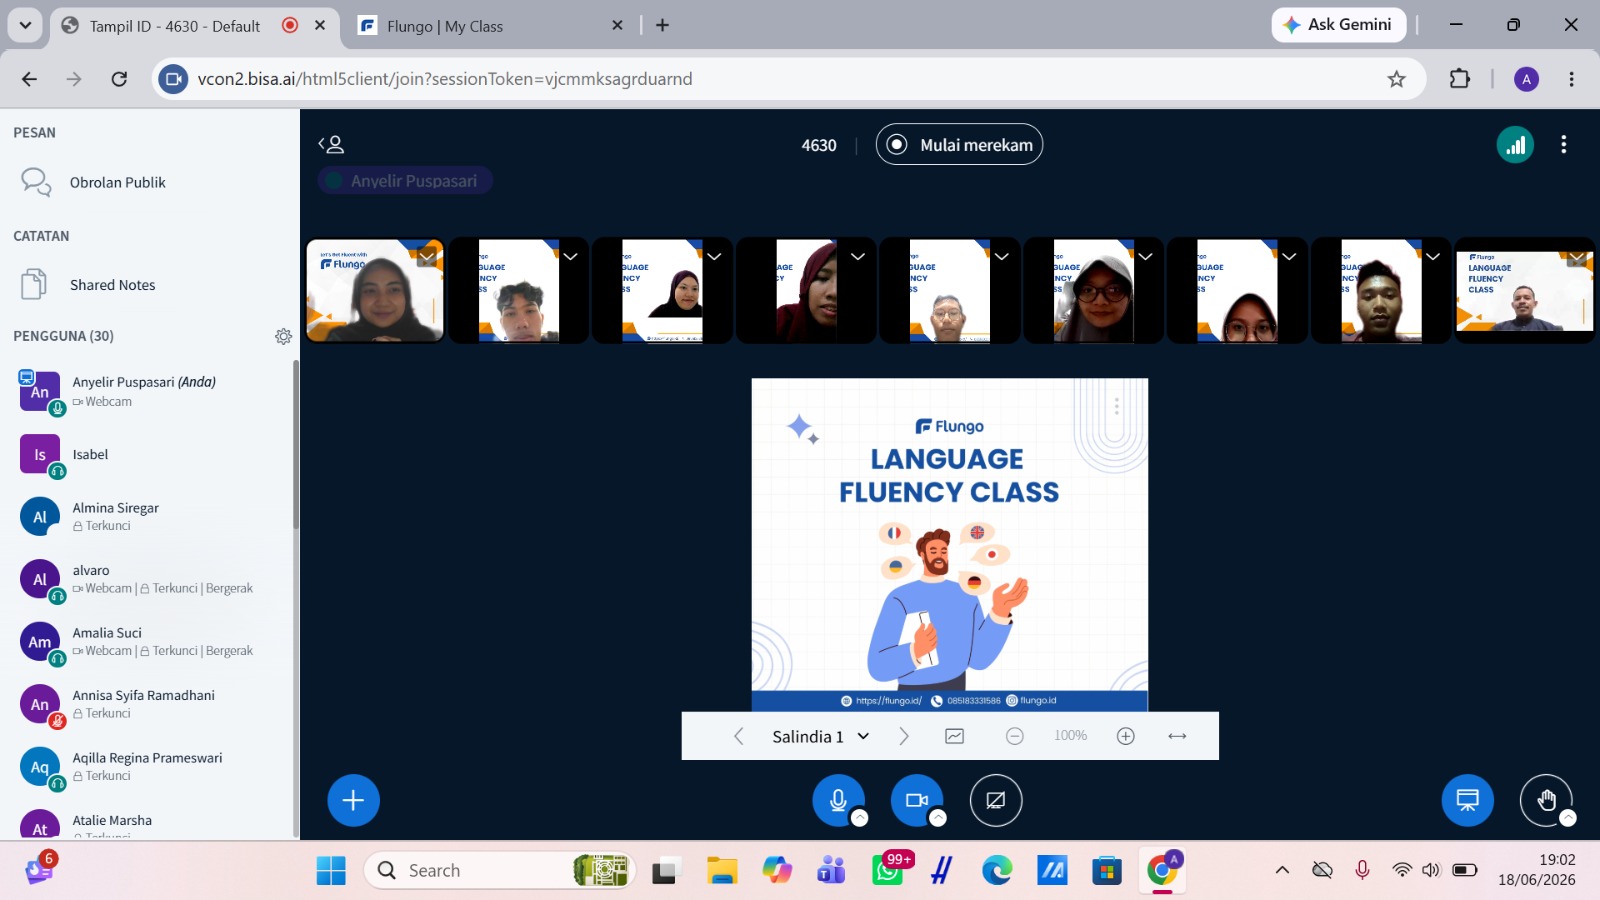This screenshot has width=1600, height=900.
Task: Open File Explorer from taskbar
Action: click(721, 871)
